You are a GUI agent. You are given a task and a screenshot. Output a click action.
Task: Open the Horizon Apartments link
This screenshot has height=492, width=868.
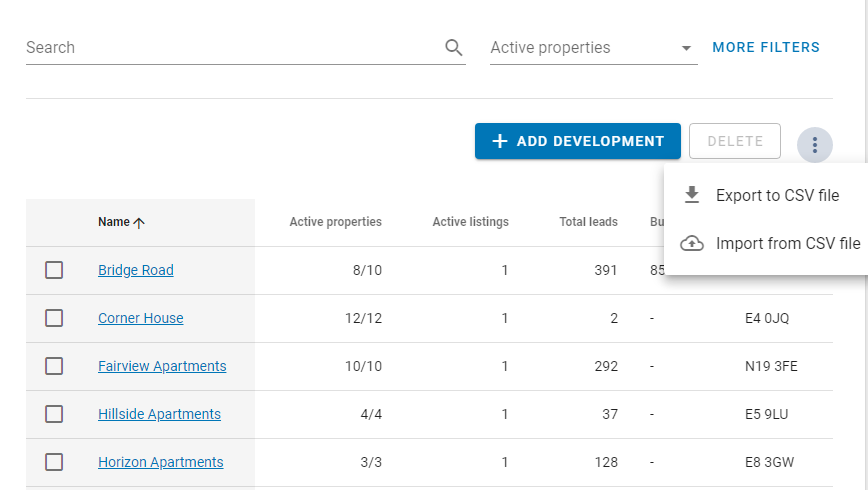(161, 462)
